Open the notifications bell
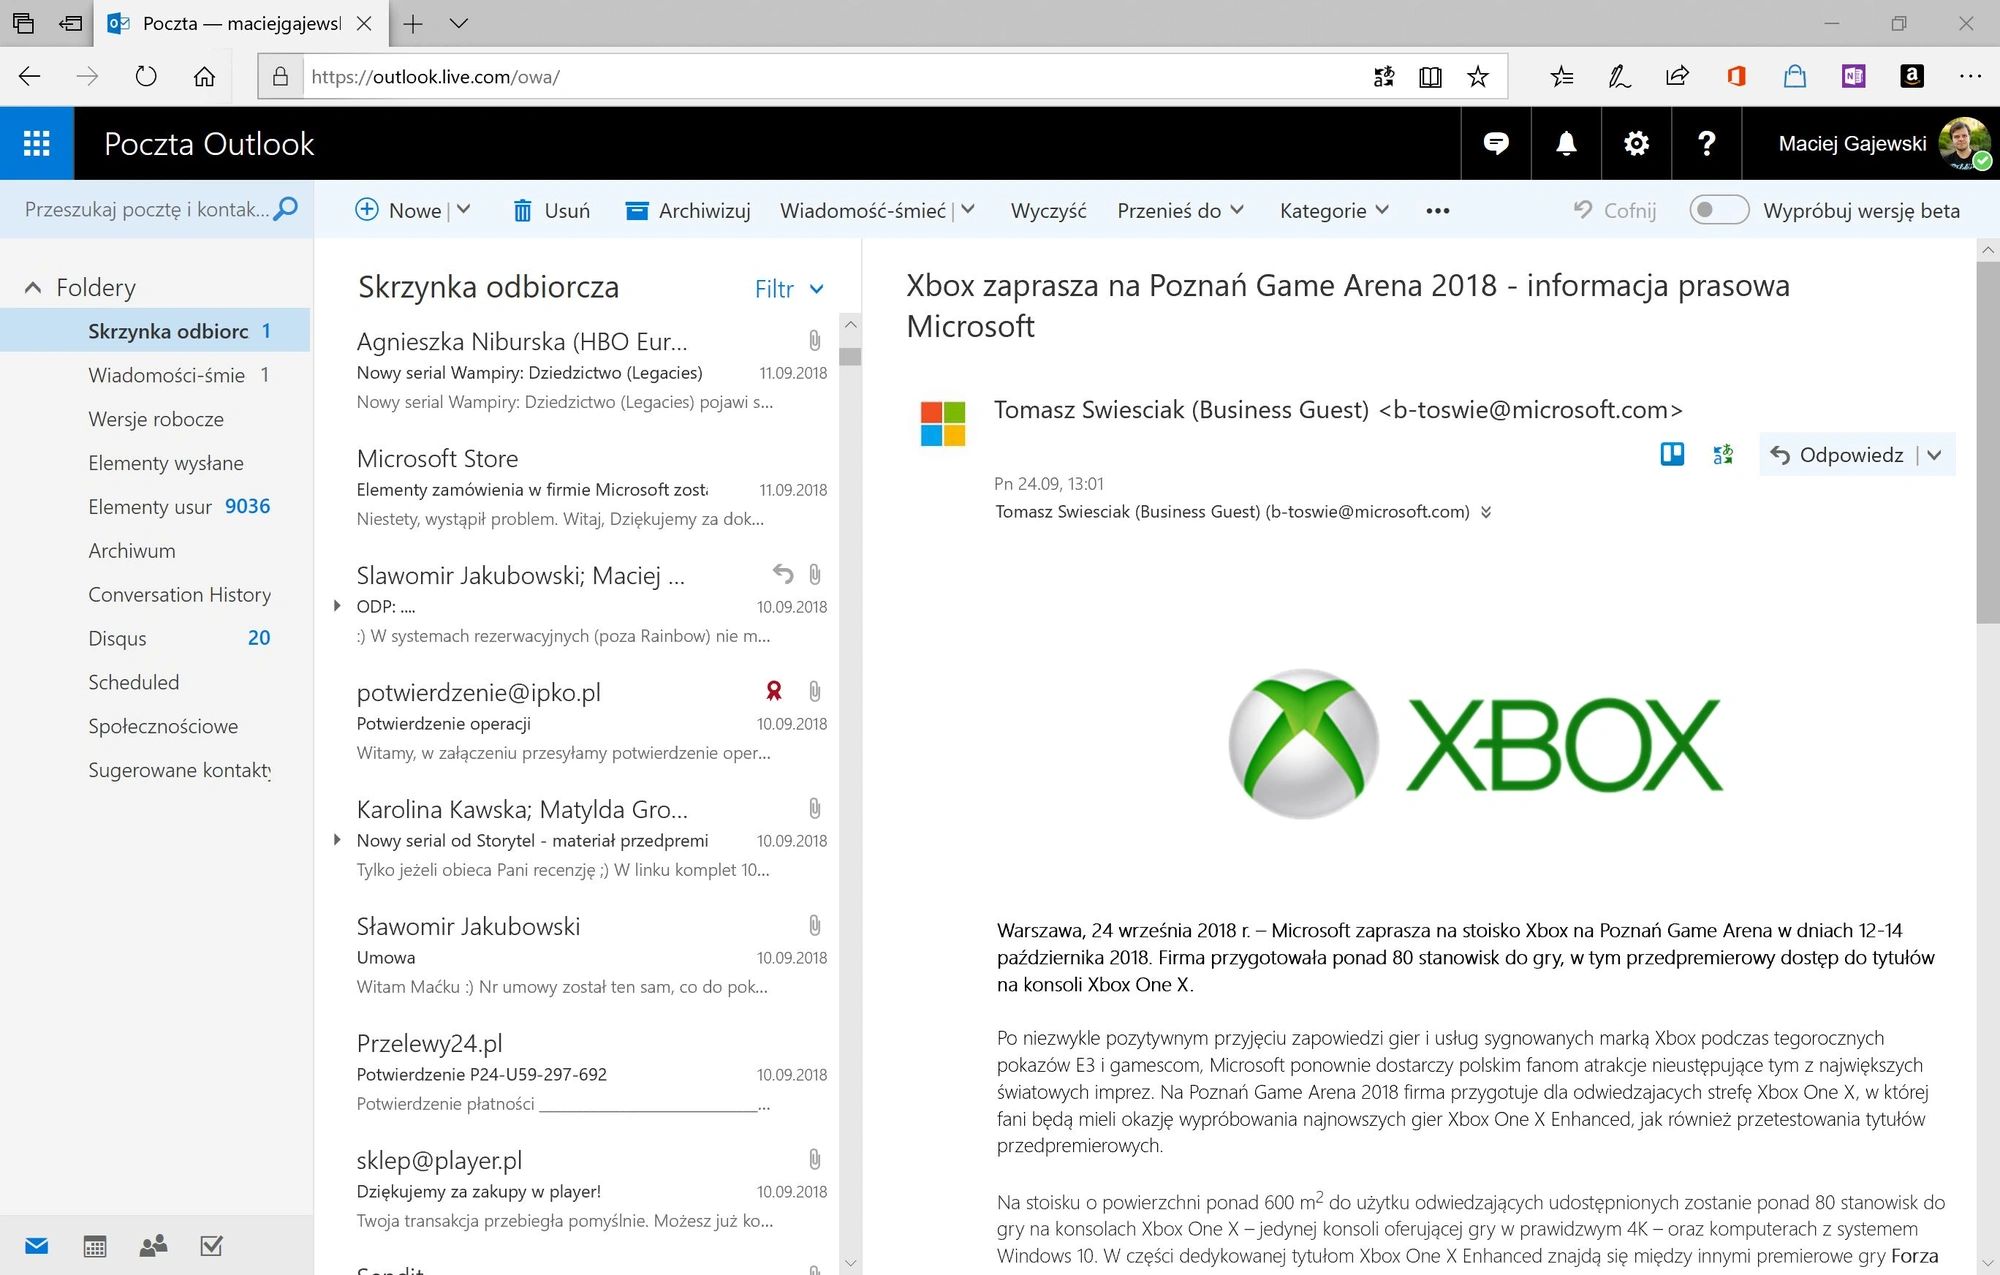This screenshot has height=1275, width=2000. click(x=1566, y=144)
